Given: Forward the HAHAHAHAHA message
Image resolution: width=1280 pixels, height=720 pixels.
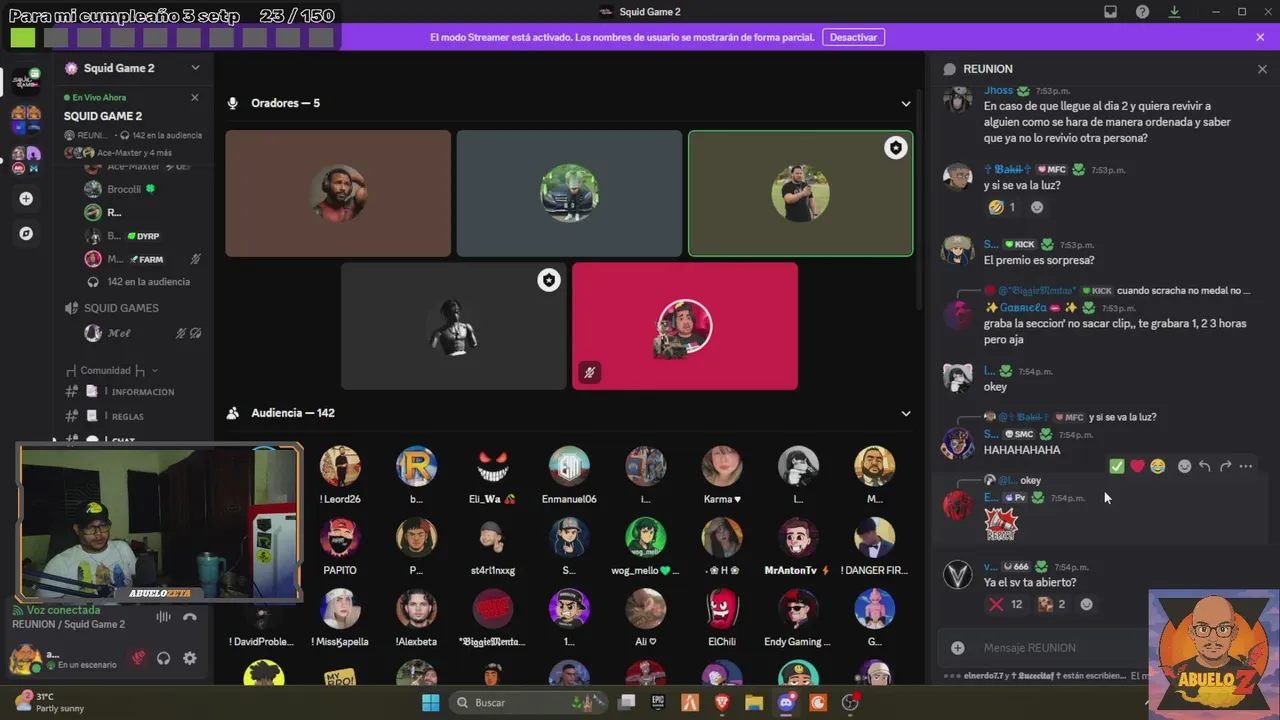Looking at the screenshot, I should 1225,466.
